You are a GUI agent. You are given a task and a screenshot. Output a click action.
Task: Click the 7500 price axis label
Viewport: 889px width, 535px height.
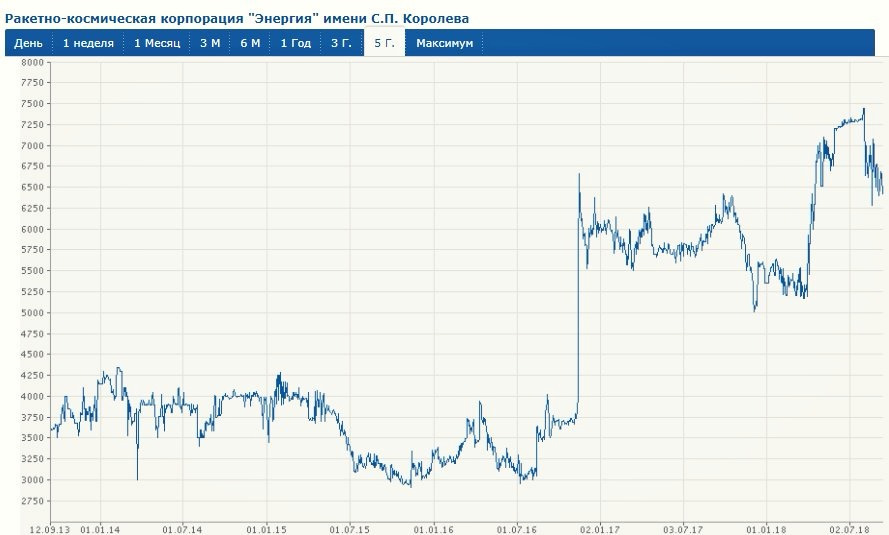(33, 104)
